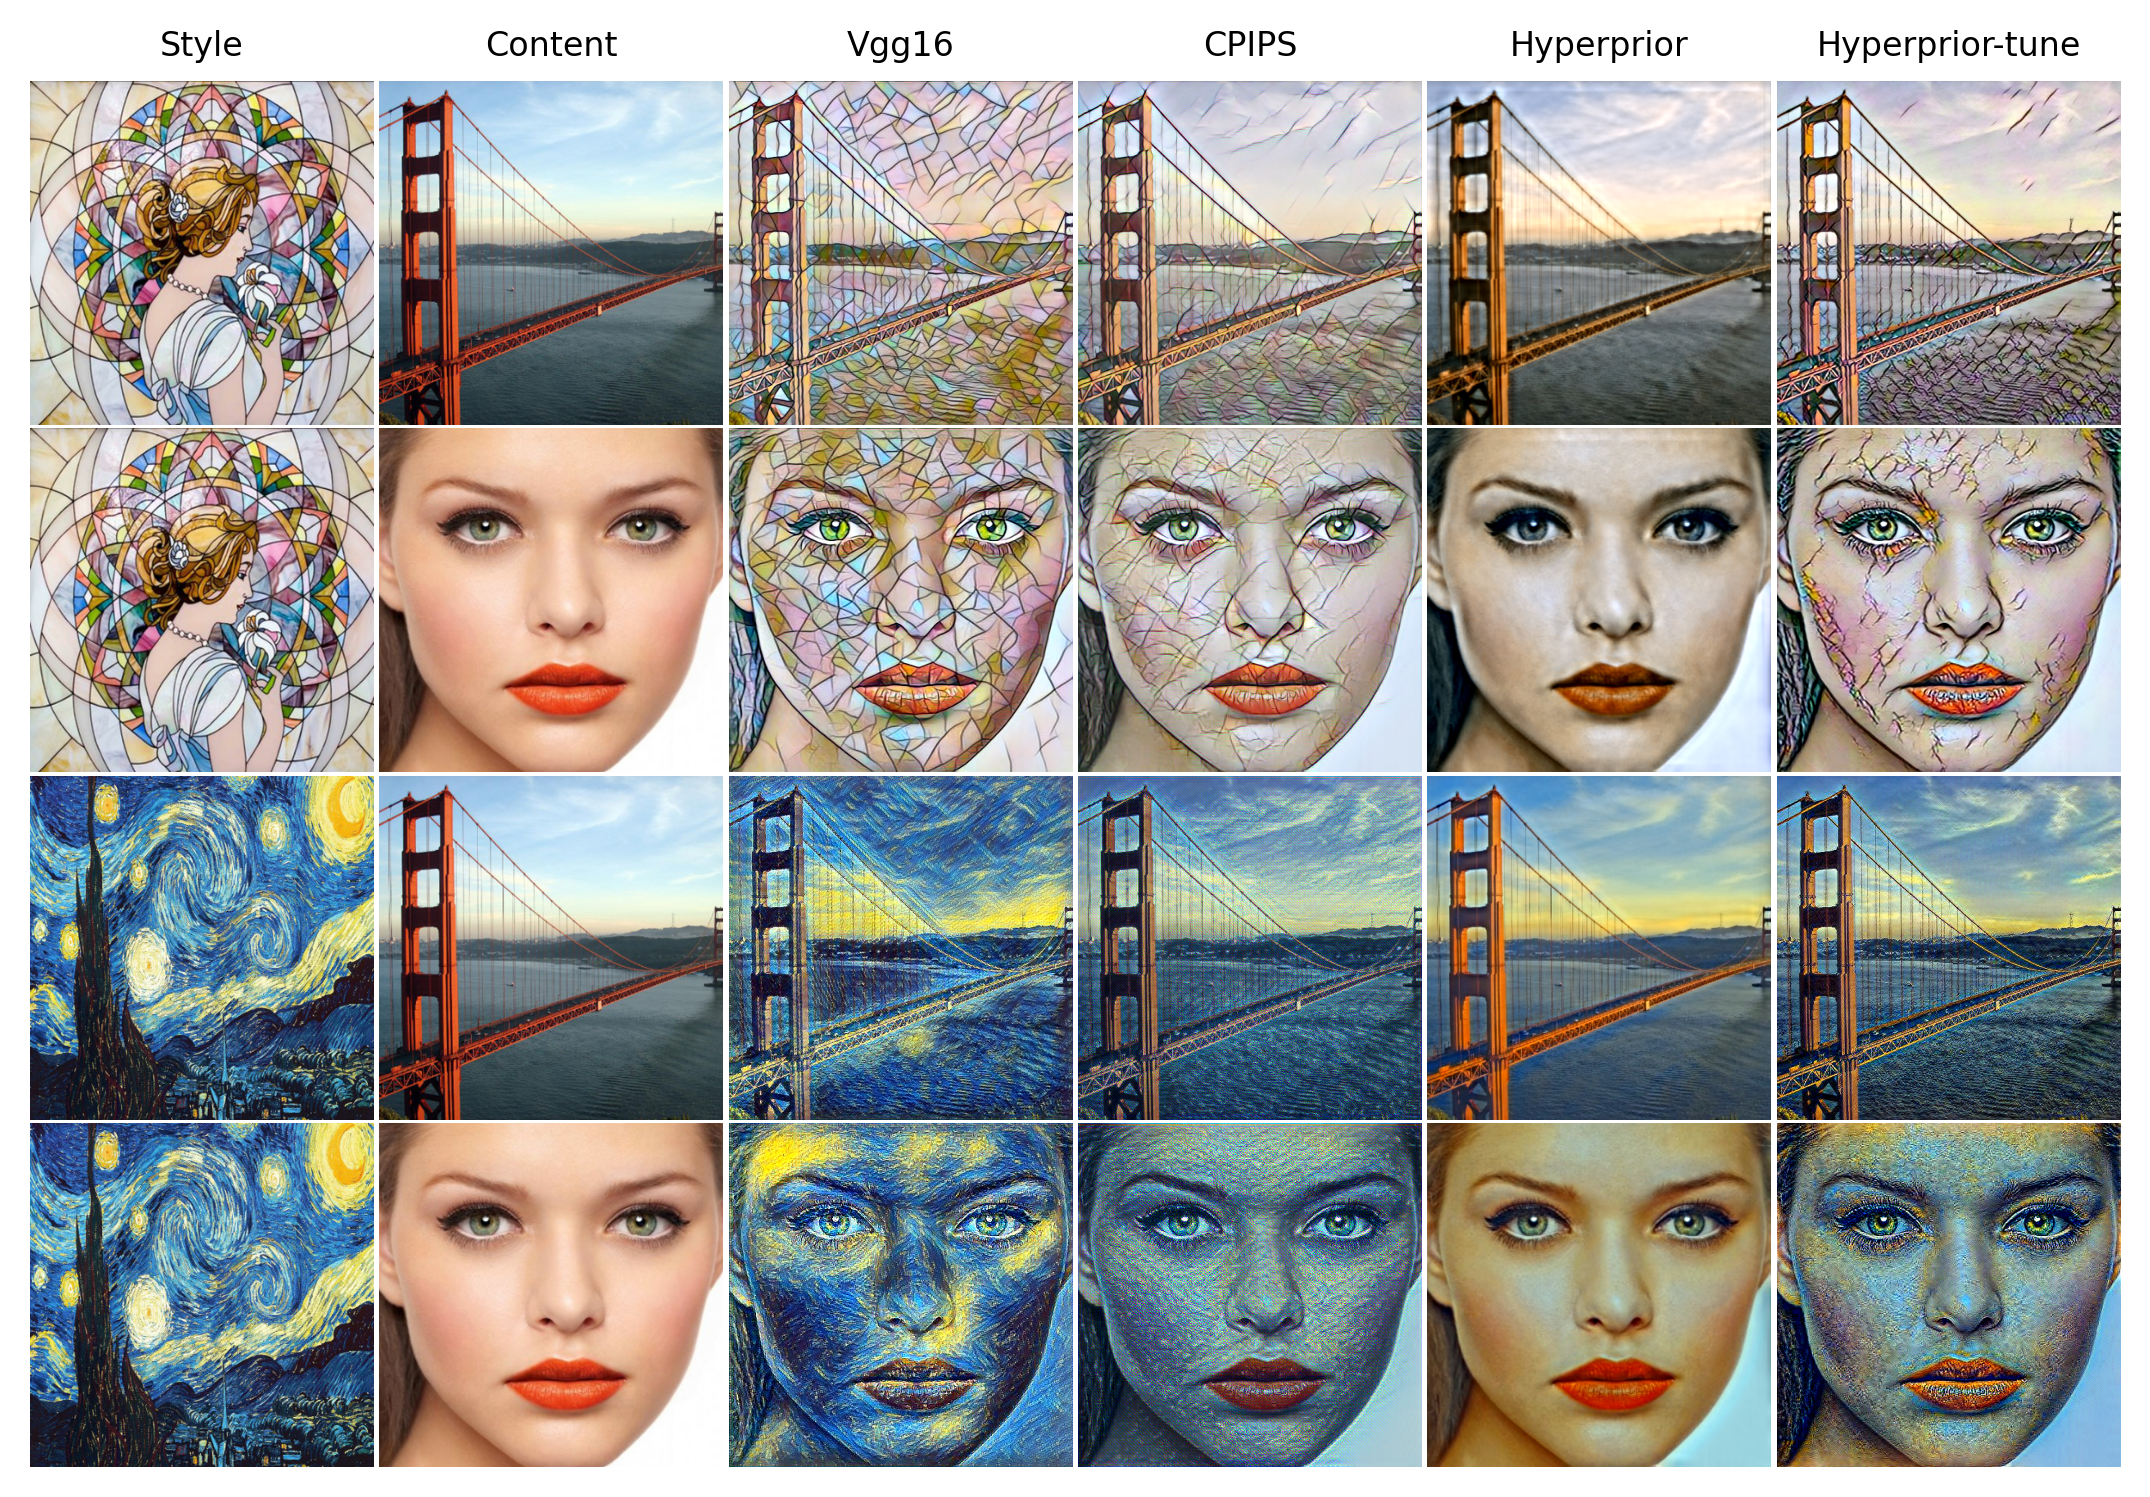2150x1497 pixels.
Task: Open the Hyperprior-tune cracked-face stained glass result
Action: point(1948,600)
